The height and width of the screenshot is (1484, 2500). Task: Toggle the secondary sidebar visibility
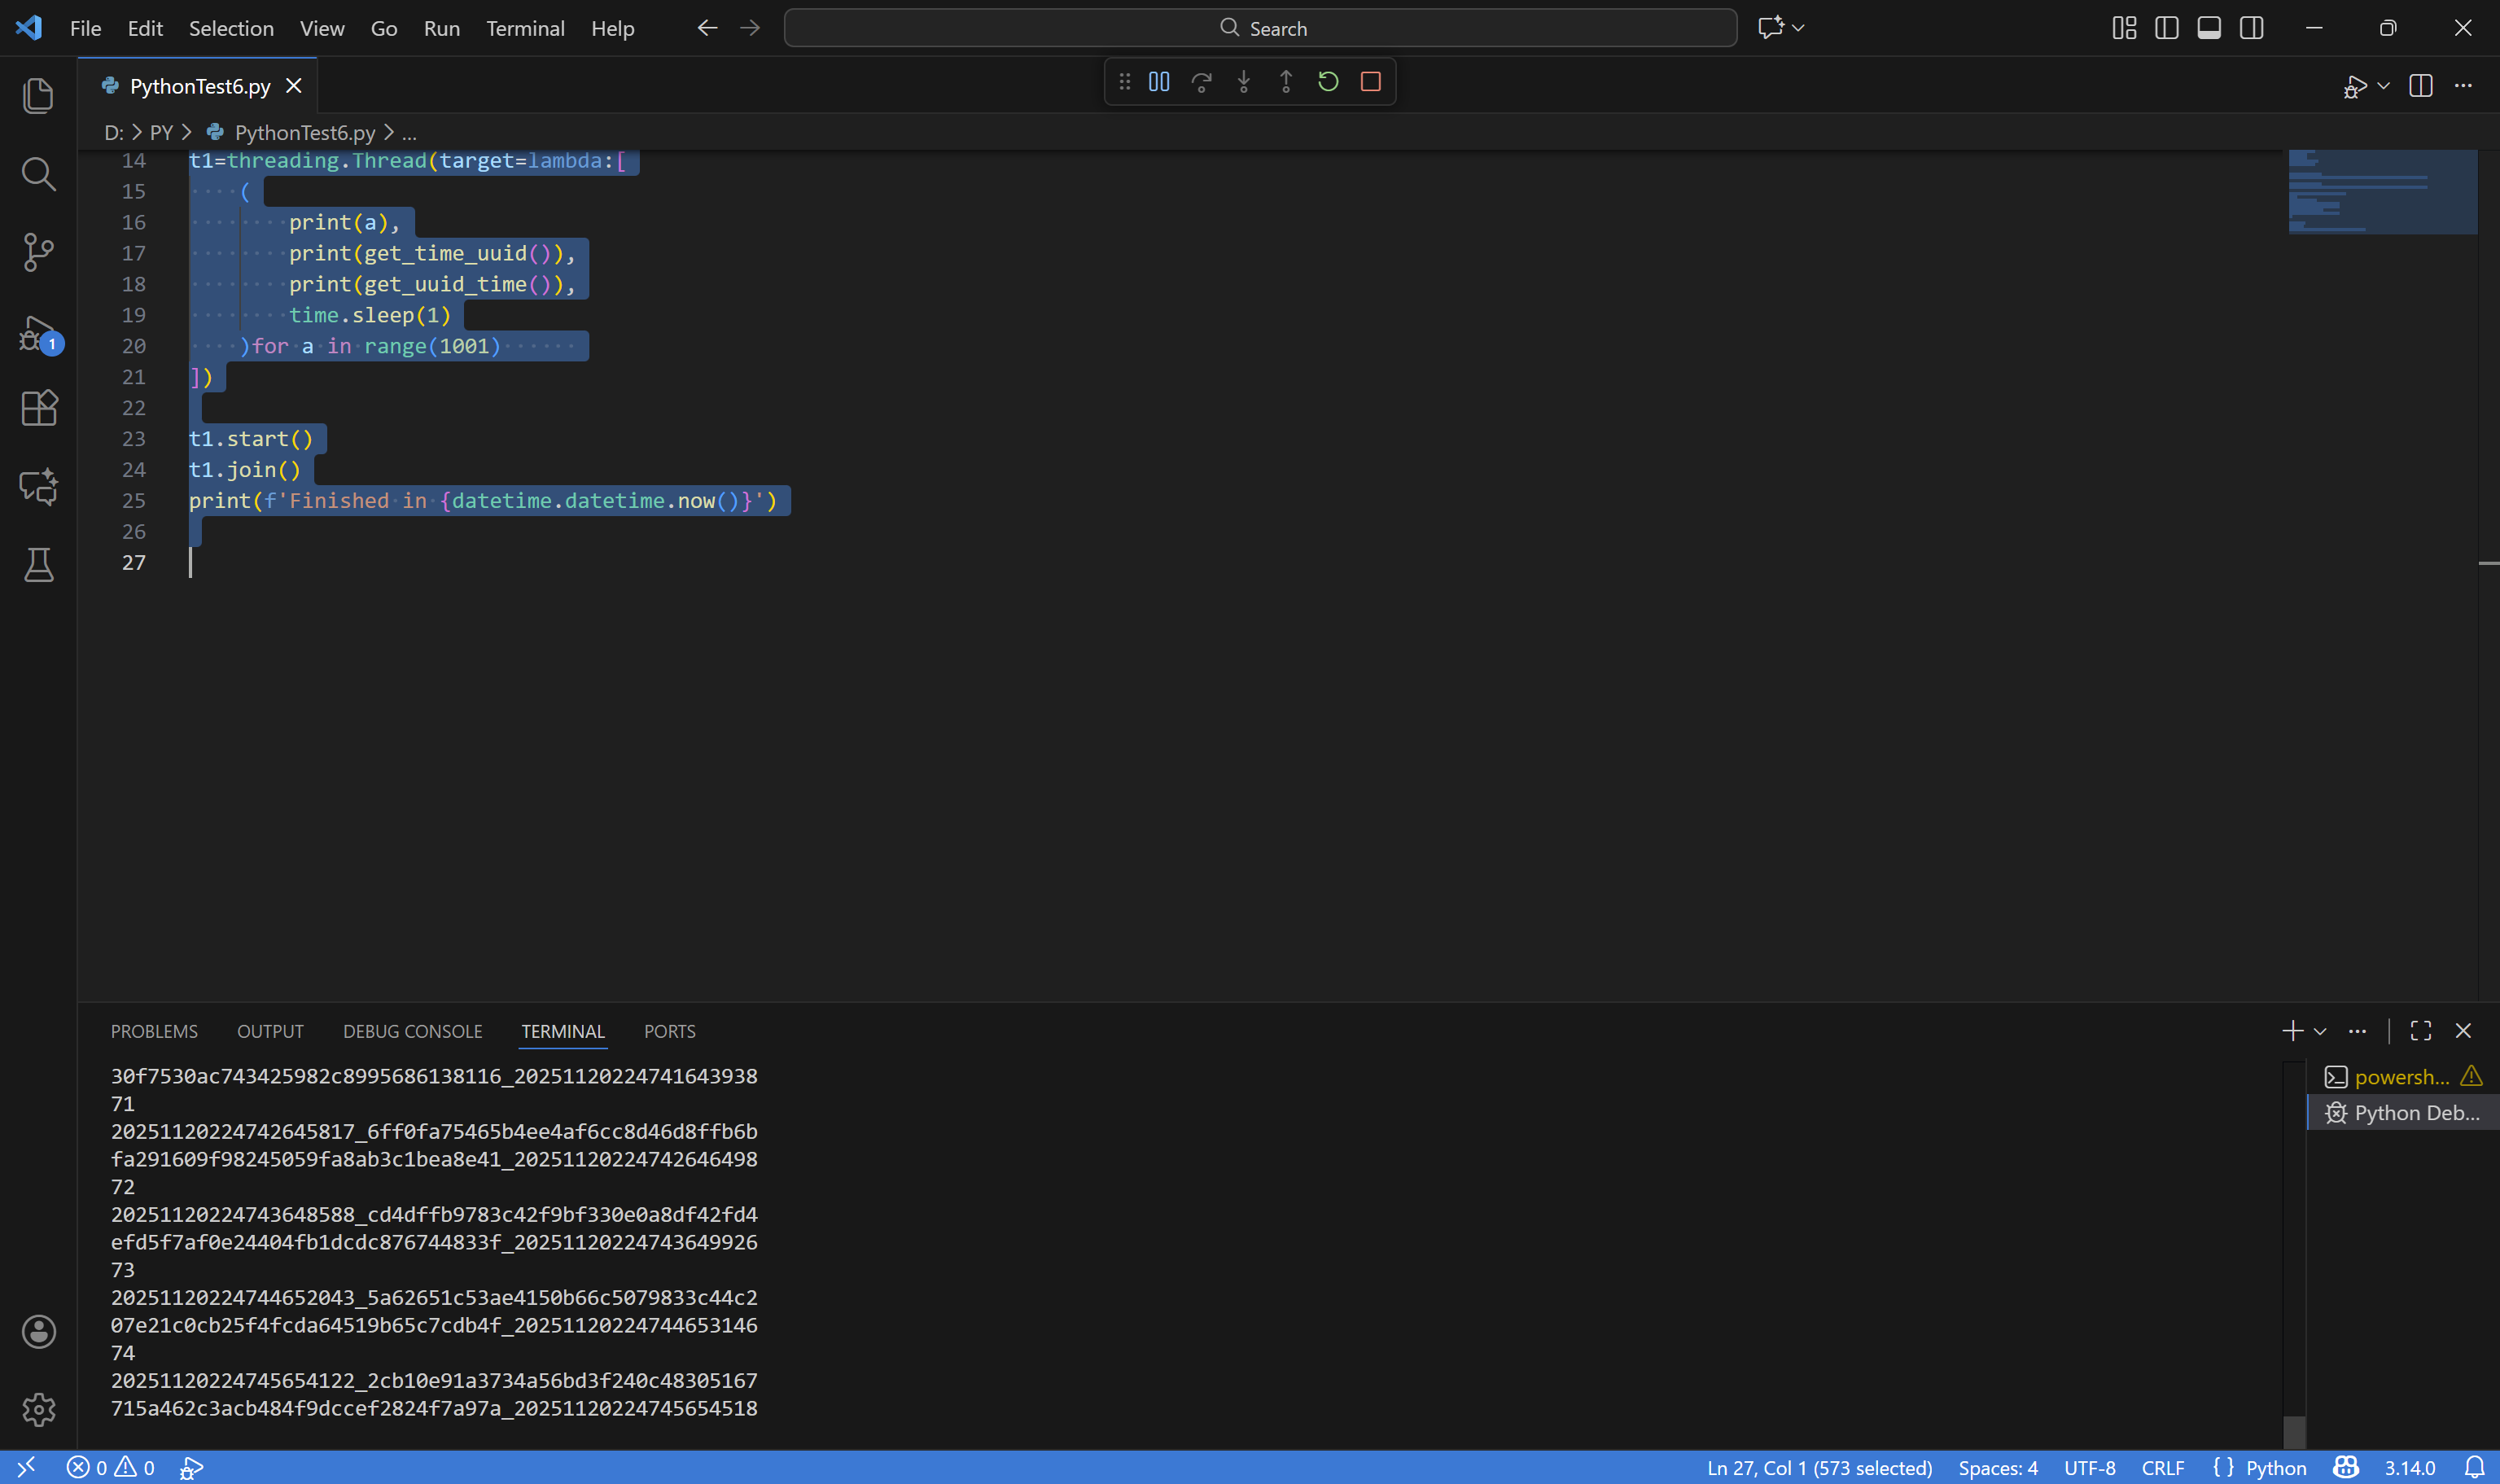coord(2252,27)
